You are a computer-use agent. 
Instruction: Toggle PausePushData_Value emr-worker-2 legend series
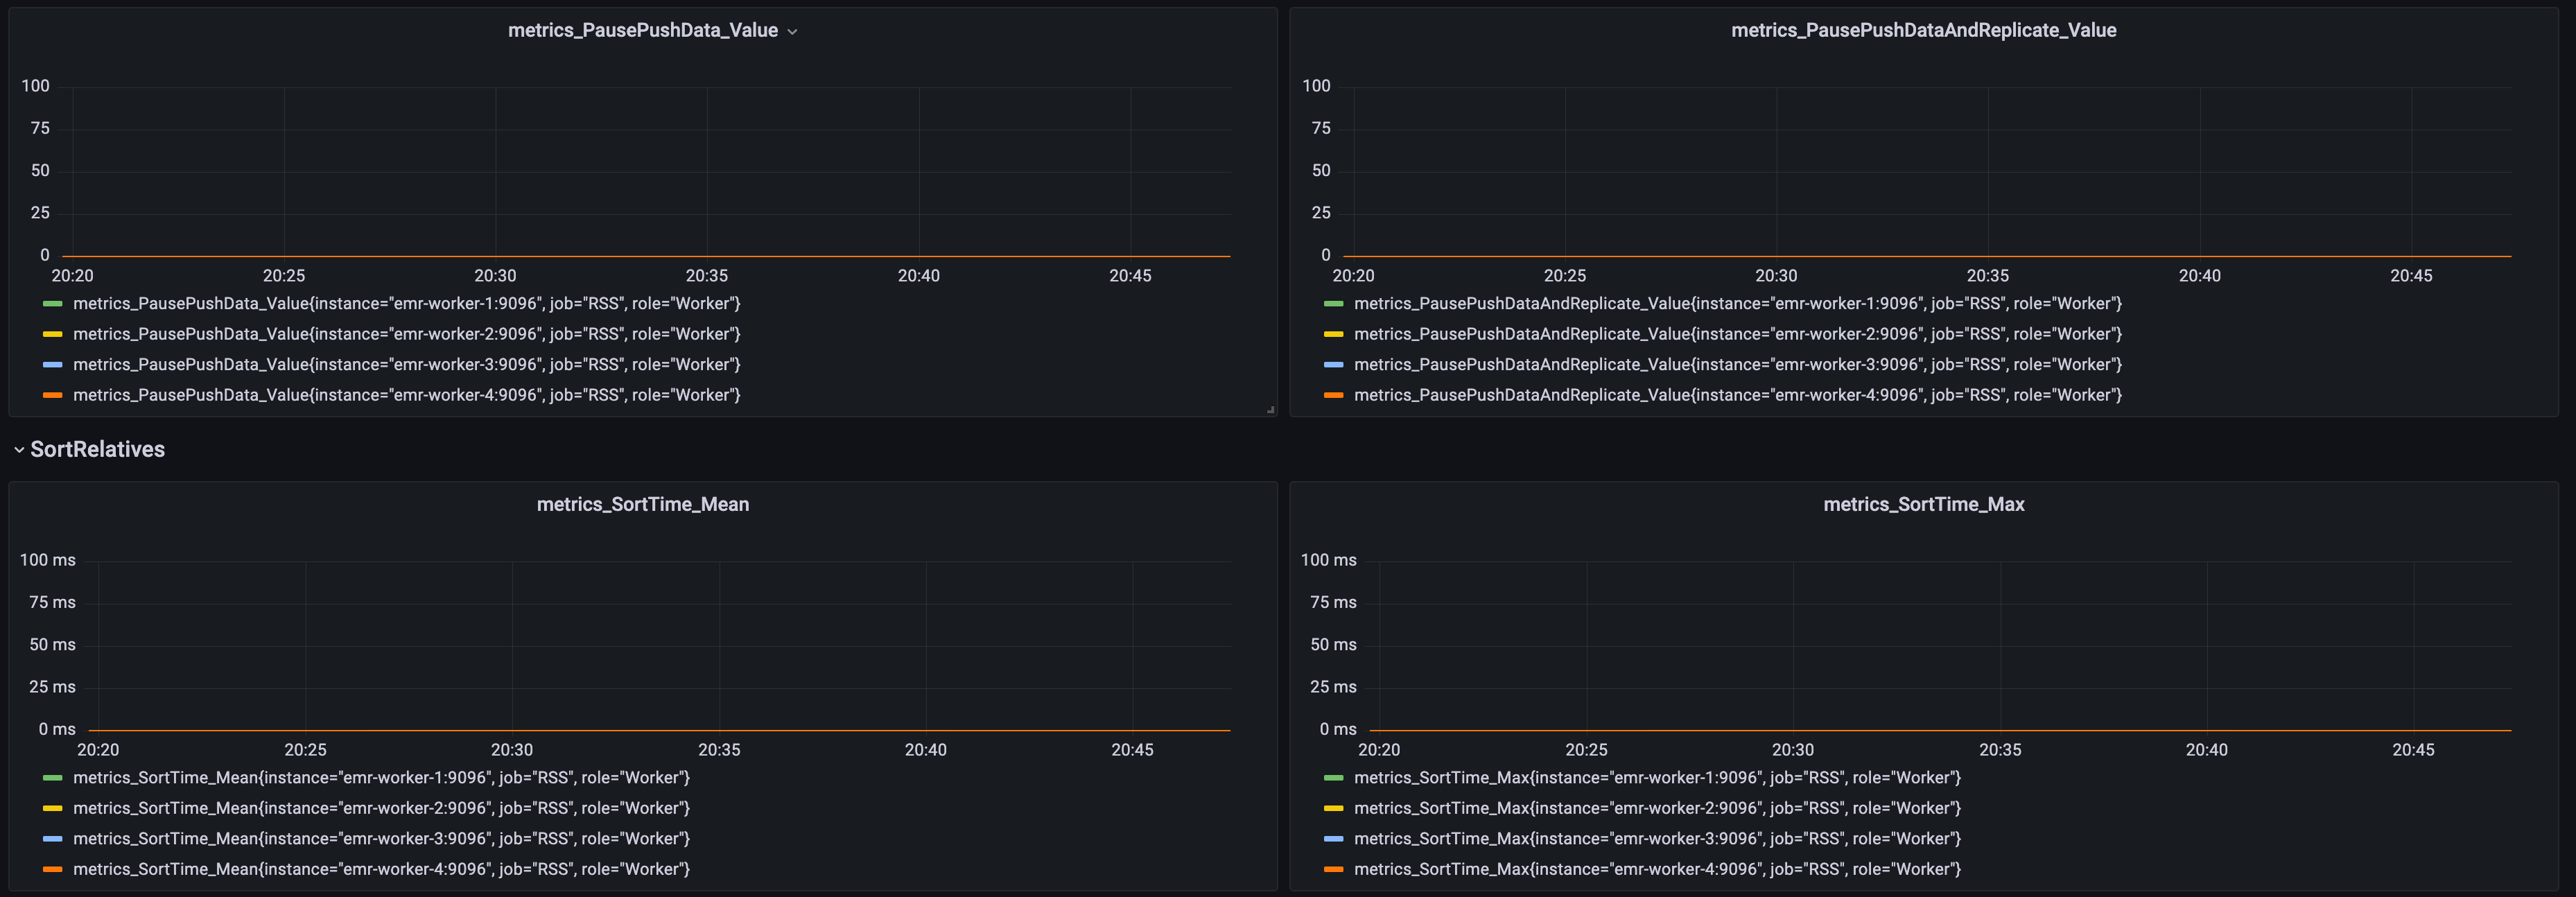[x=406, y=334]
